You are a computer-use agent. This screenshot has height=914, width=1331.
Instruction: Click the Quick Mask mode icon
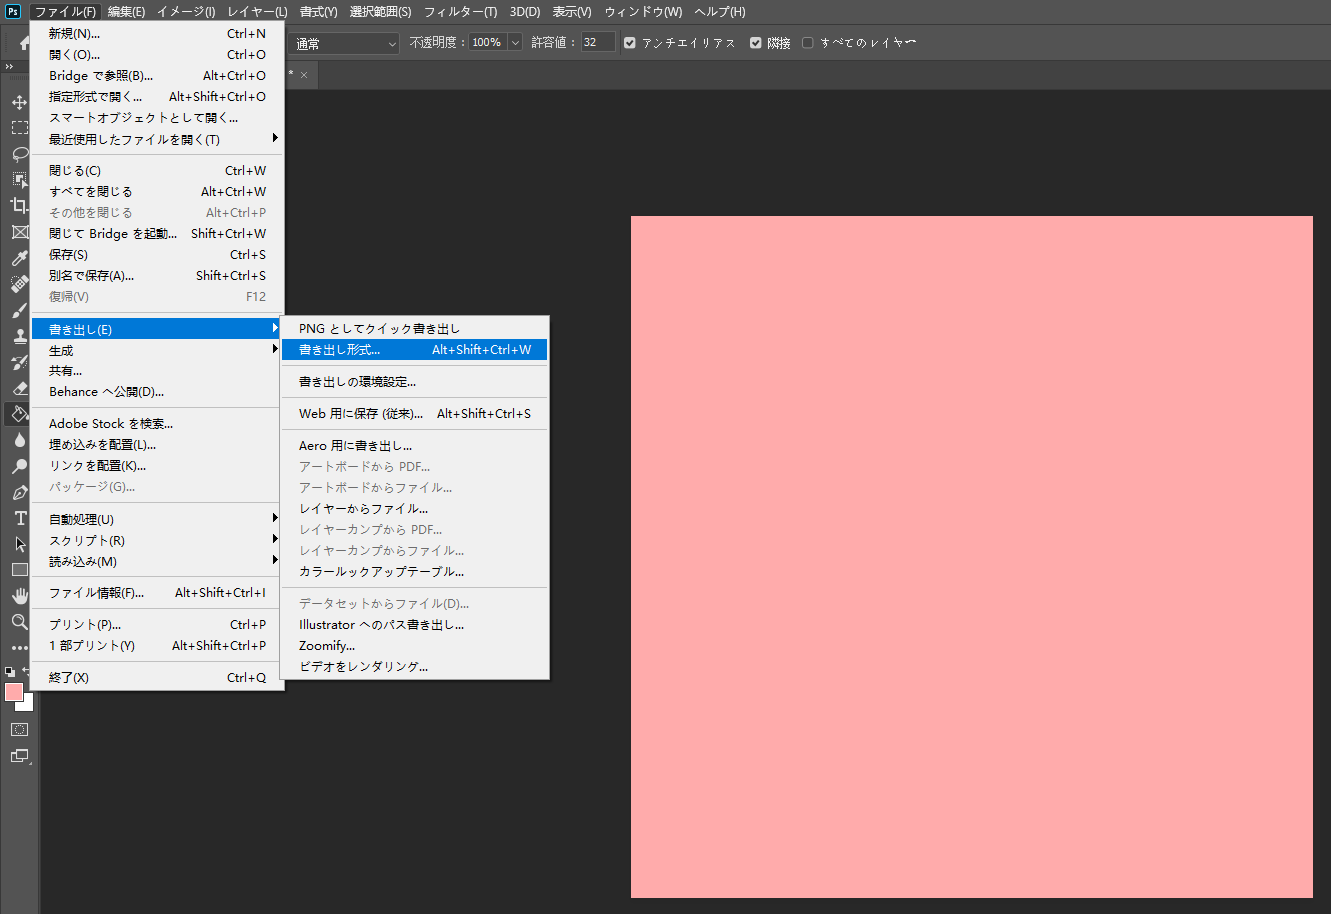coord(19,730)
